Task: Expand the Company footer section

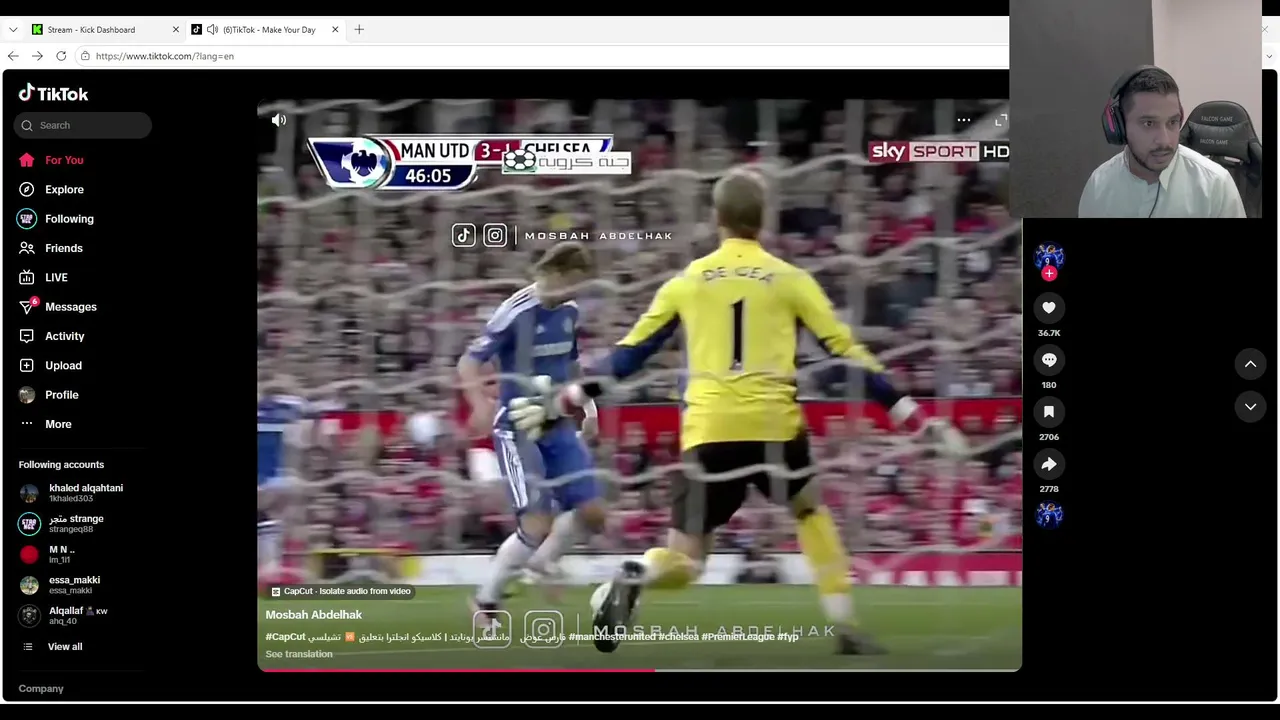Action: (x=41, y=689)
